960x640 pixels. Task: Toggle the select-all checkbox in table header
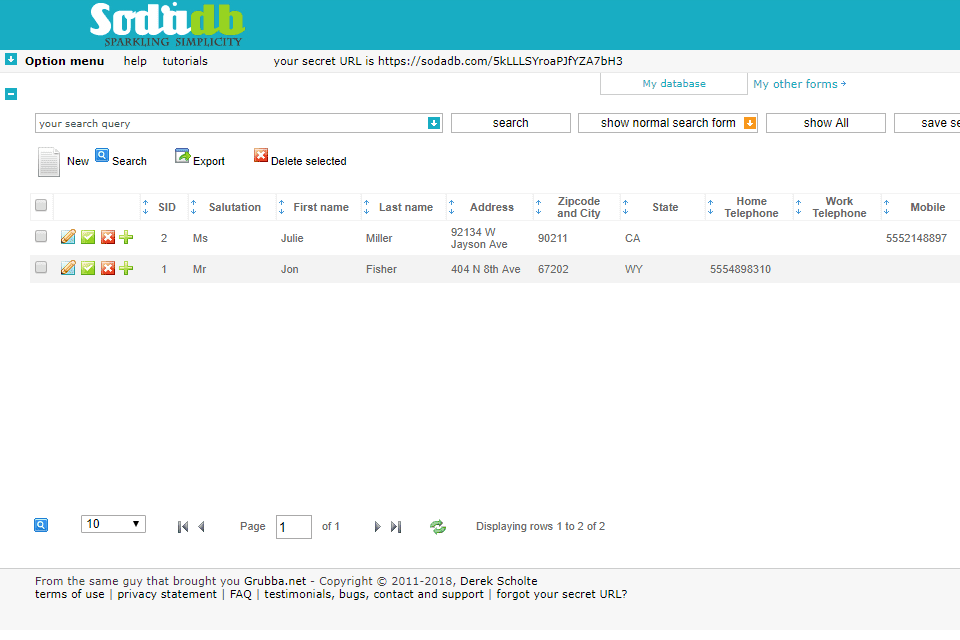(x=41, y=206)
